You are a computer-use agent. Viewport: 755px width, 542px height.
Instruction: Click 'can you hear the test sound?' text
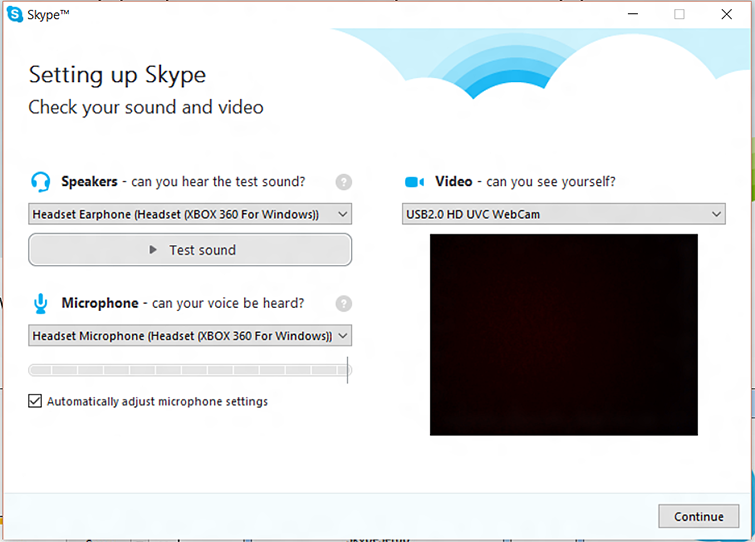pyautogui.click(x=218, y=182)
